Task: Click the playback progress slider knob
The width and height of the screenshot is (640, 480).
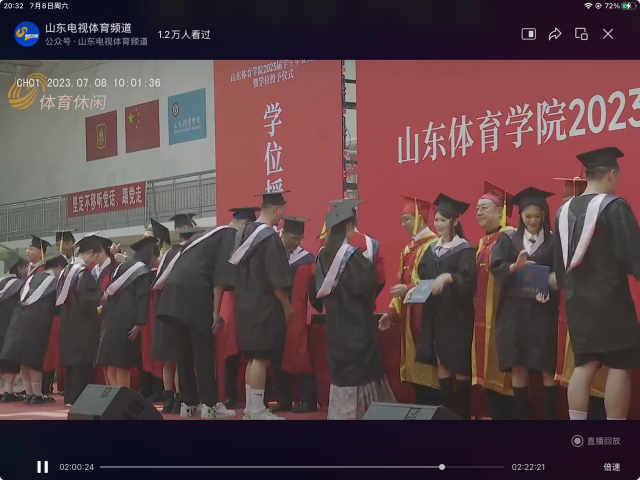Action: pyautogui.click(x=442, y=467)
